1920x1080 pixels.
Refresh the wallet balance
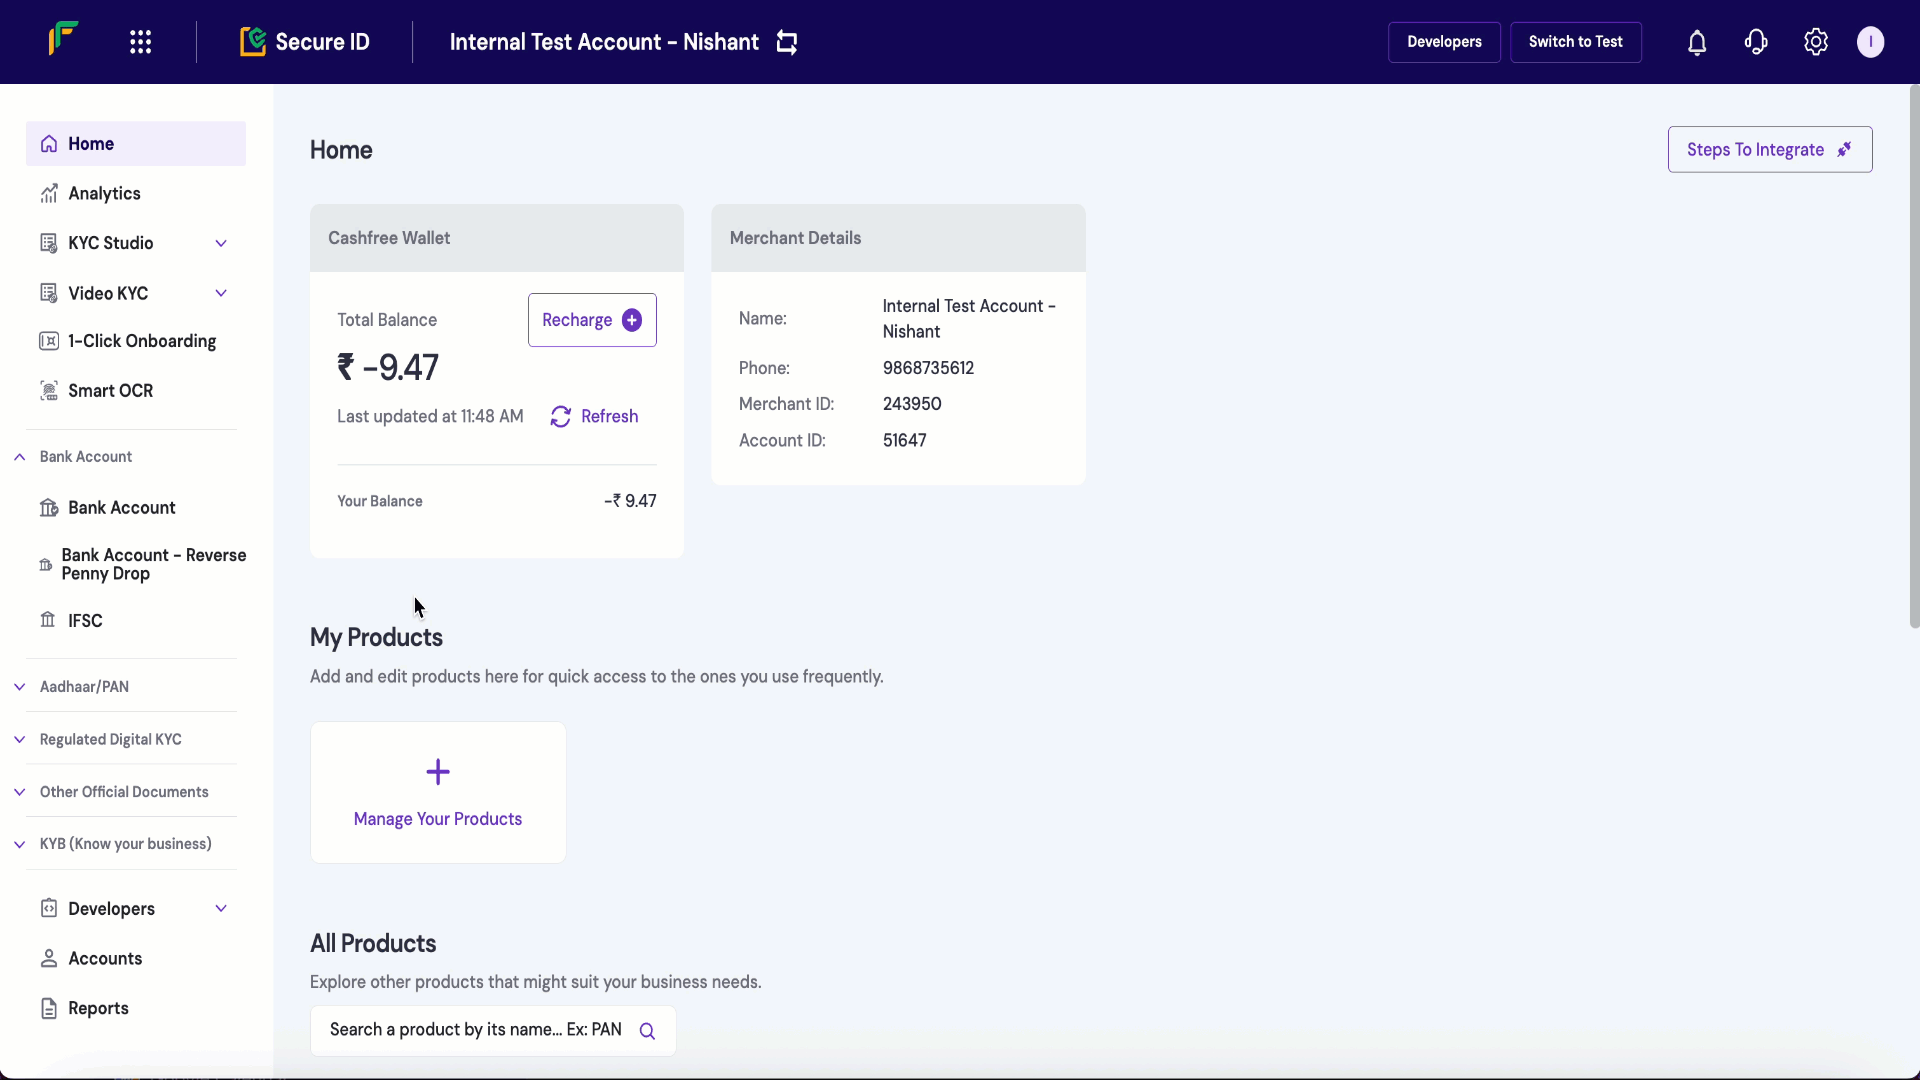coord(594,417)
